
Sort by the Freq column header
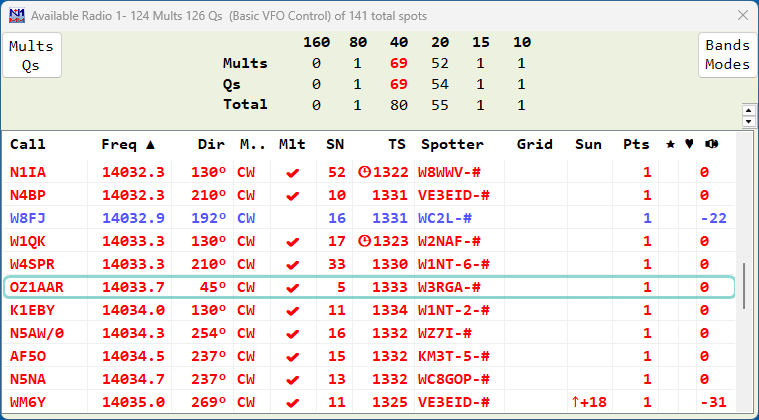click(127, 144)
